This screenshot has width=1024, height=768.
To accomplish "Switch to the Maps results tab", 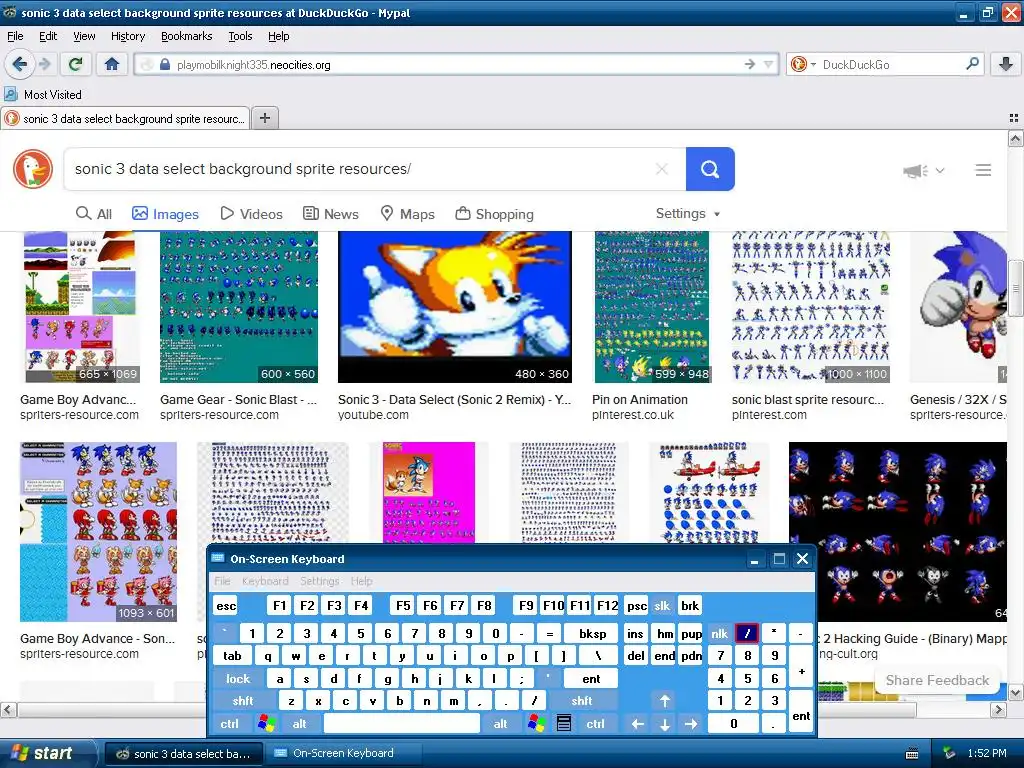I will click(408, 214).
